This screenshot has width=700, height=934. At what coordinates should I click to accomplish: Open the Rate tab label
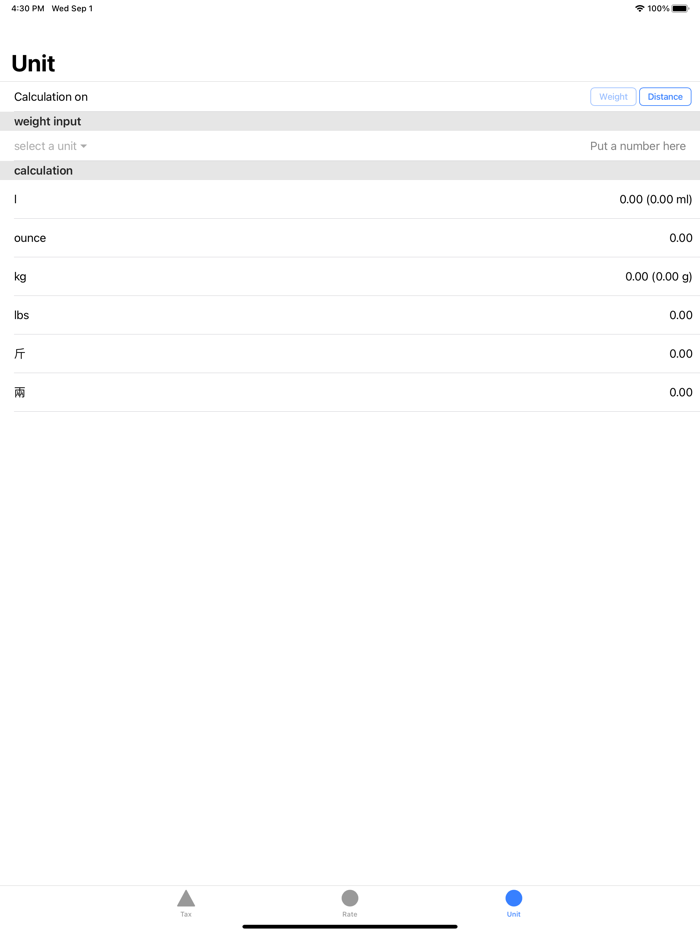tap(350, 914)
